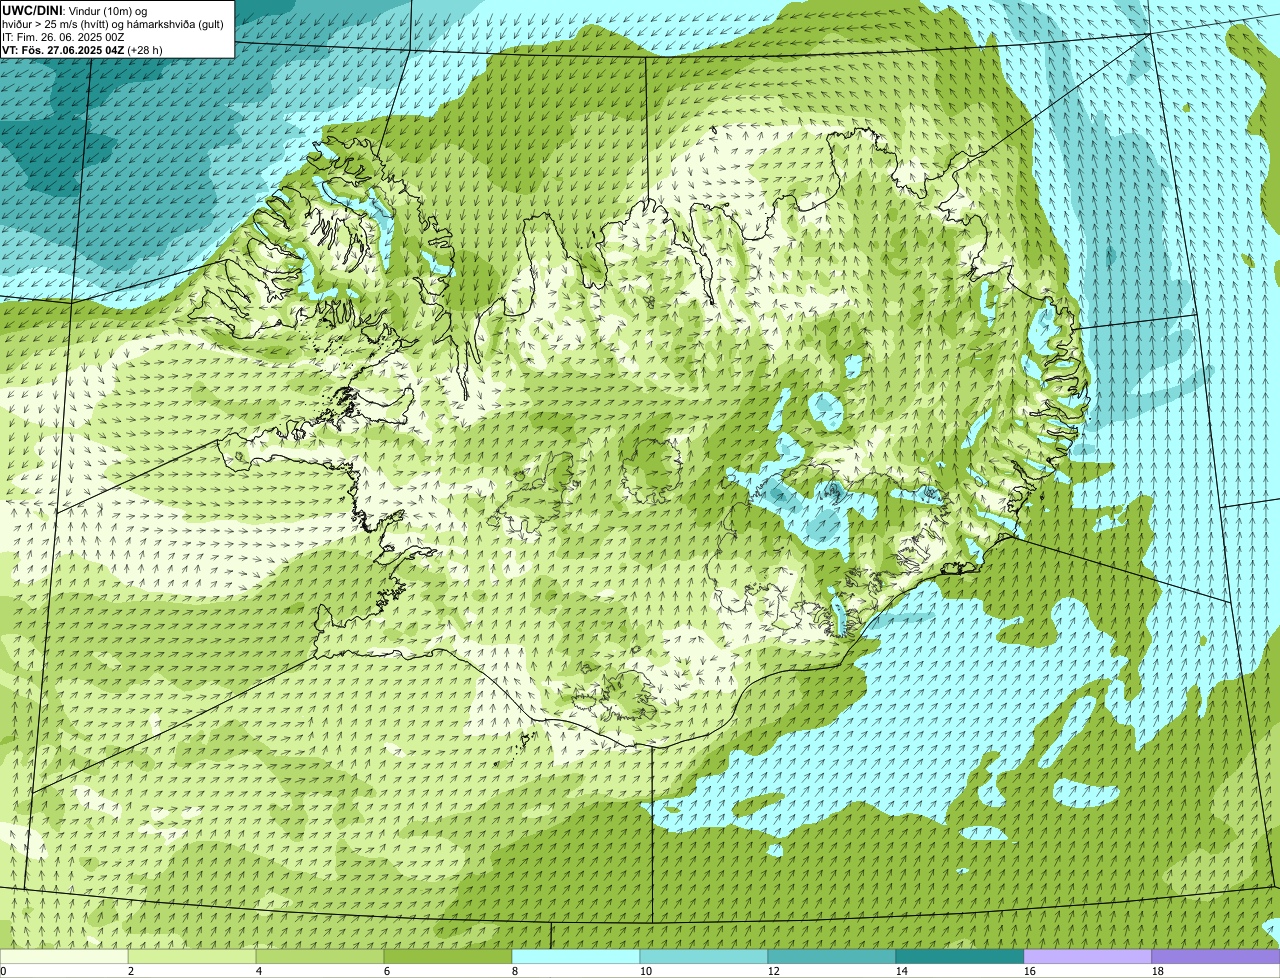Click the purple legend swatch above 18 m/s
Screen dimensions: 1280x978
[x=1216, y=956]
